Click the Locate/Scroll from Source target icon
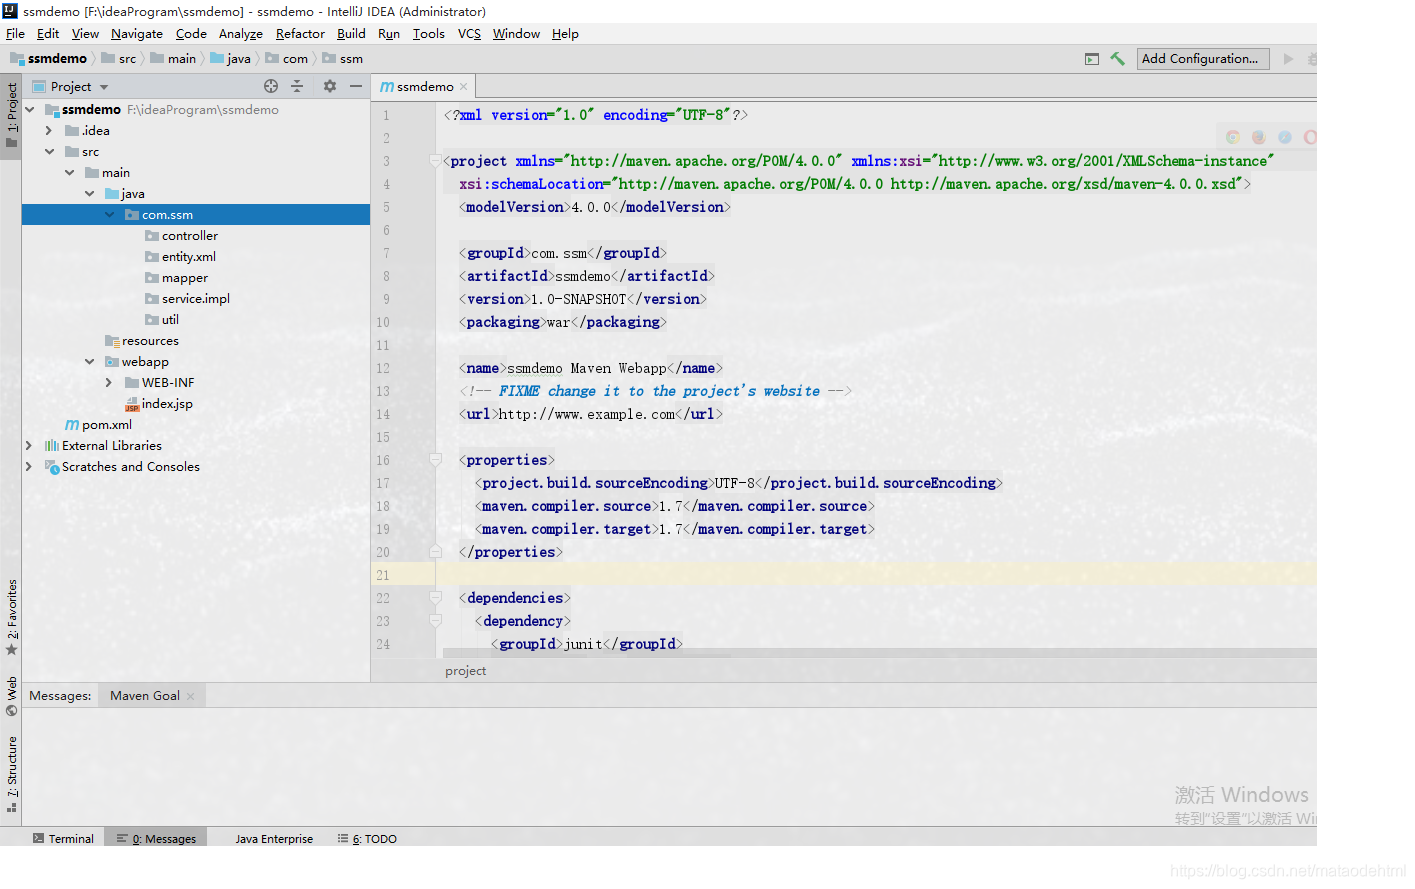The image size is (1415, 889). tap(271, 86)
